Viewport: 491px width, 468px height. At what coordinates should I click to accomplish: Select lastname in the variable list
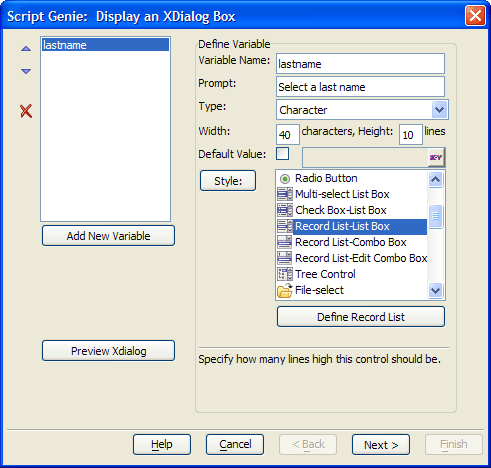click(x=105, y=45)
